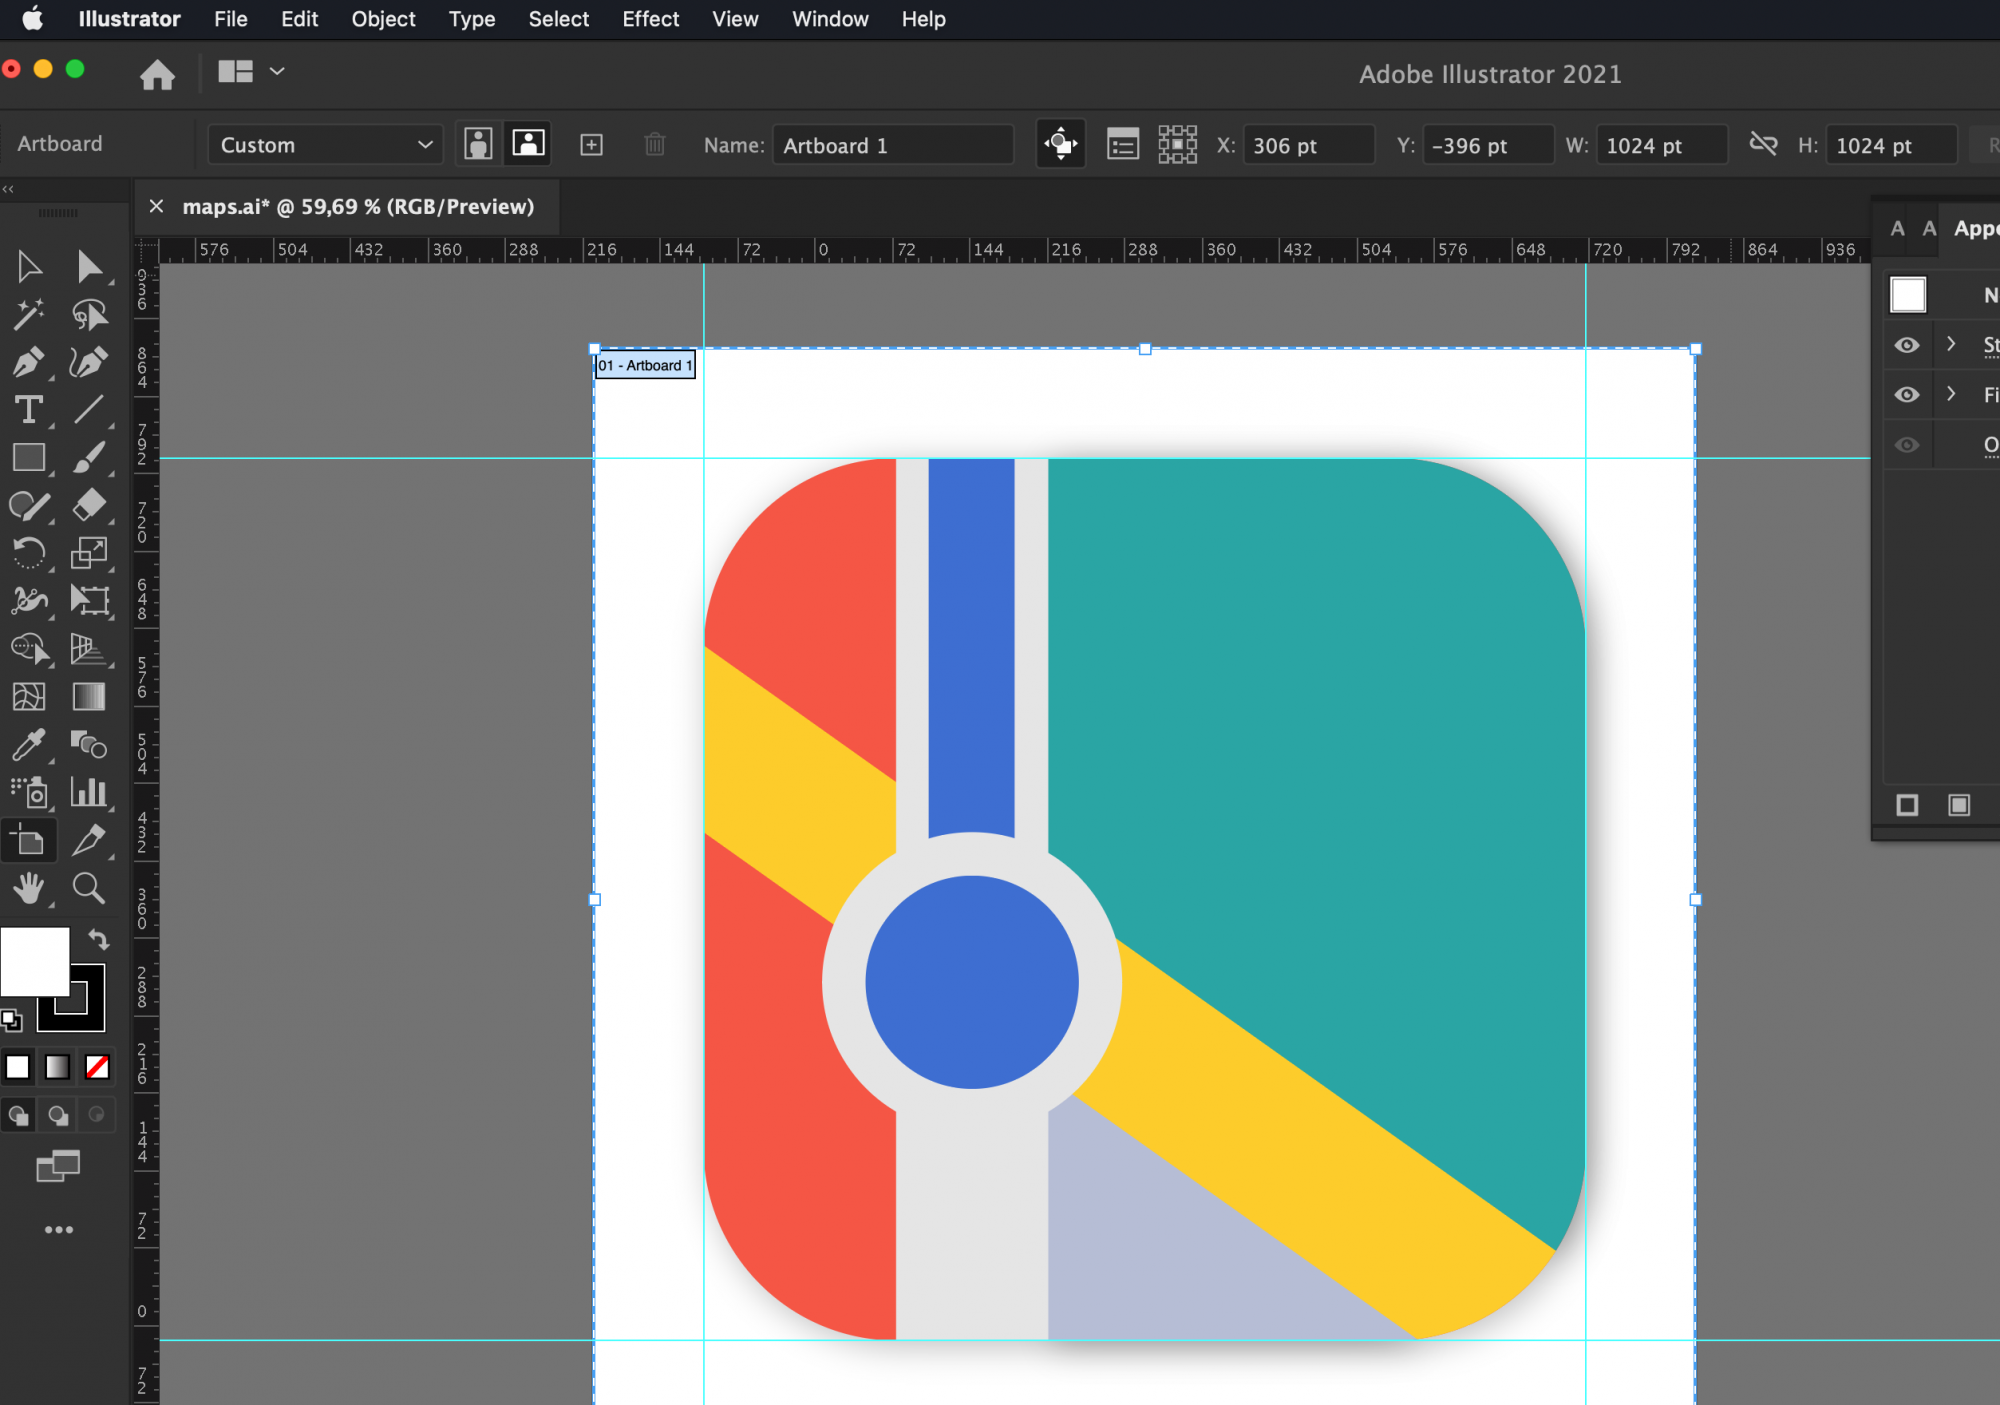Select the Zoom tool

coord(89,888)
